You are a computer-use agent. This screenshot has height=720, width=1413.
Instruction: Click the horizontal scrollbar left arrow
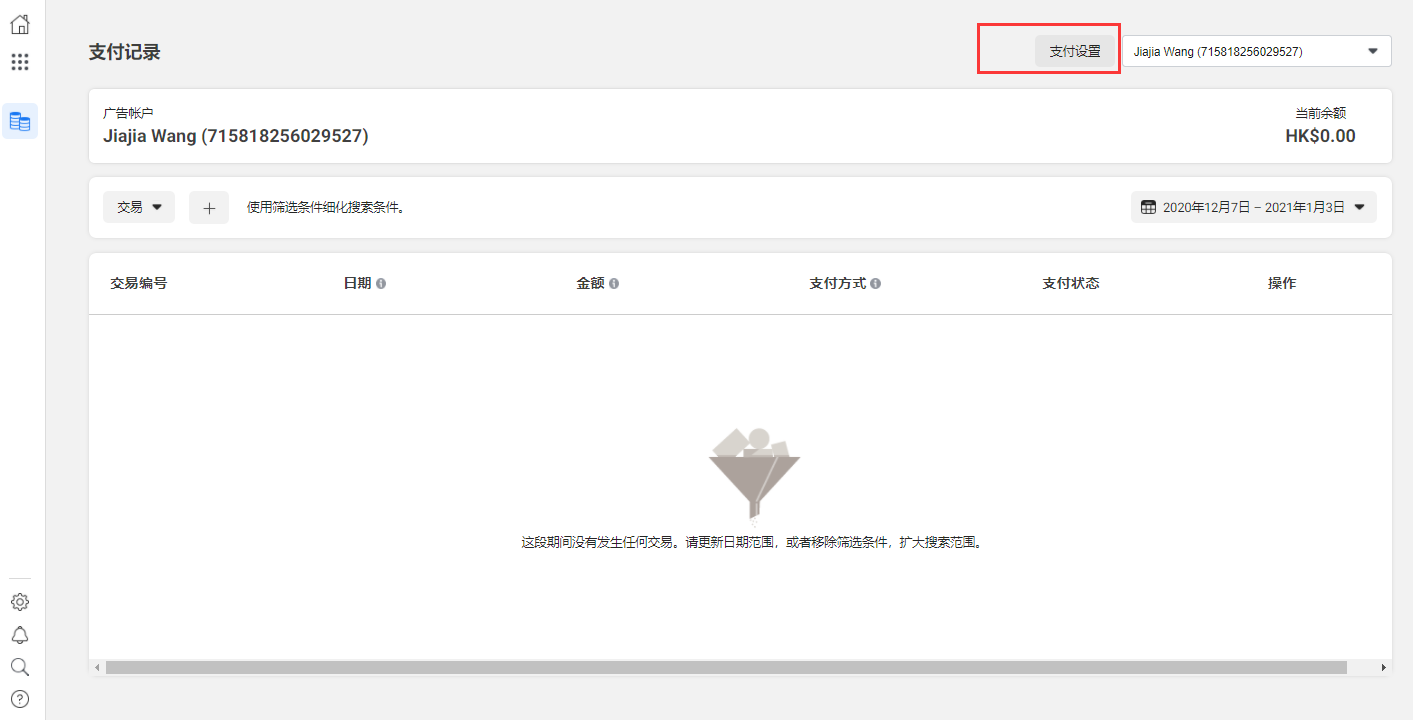point(97,667)
